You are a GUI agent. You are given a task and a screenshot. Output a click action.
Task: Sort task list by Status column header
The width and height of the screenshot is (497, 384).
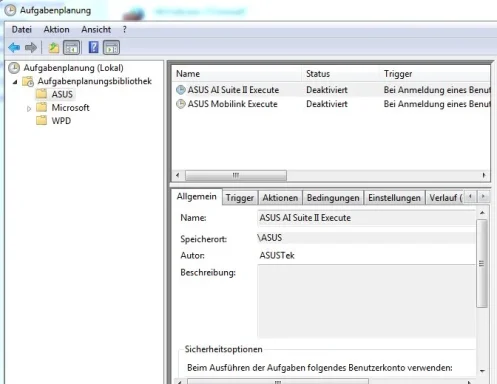340,74
